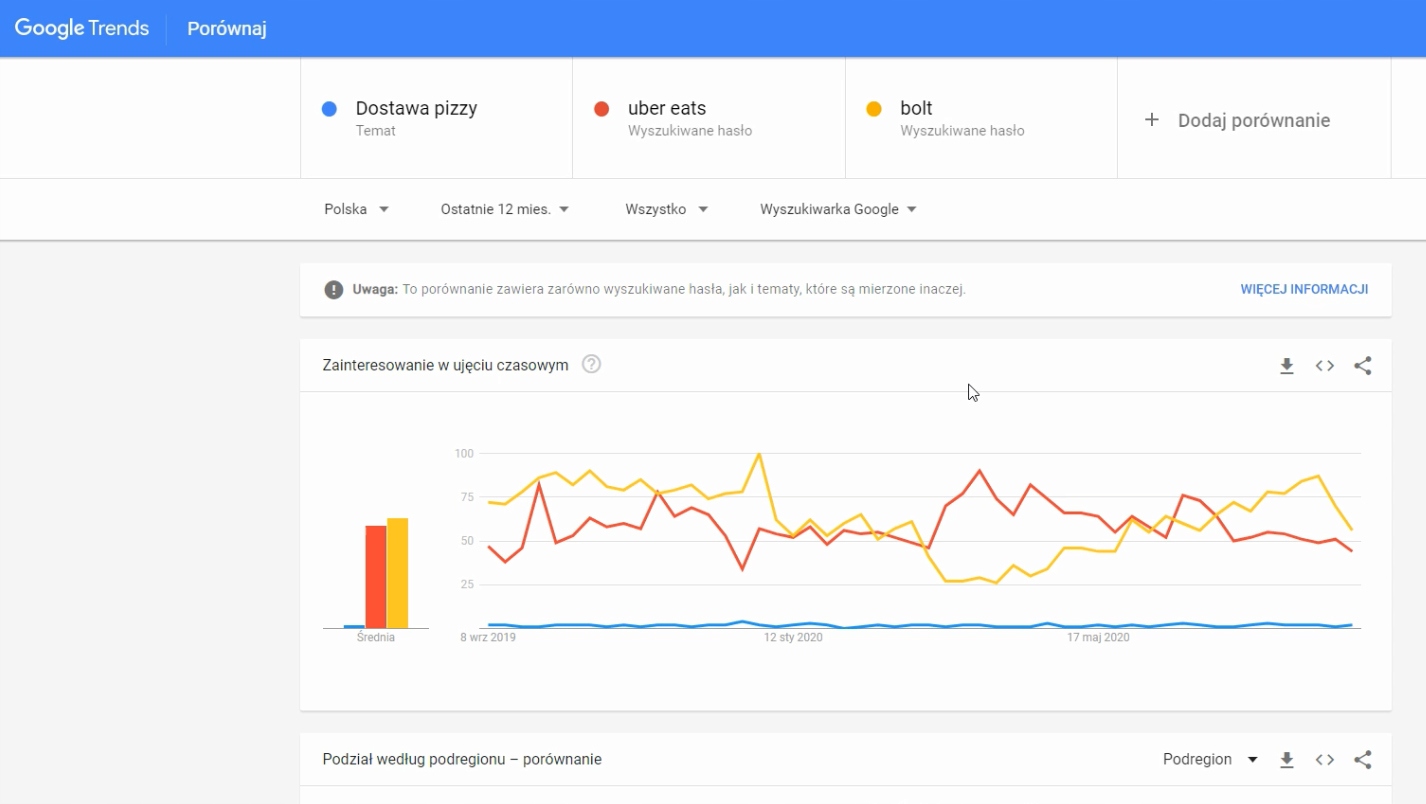Open embed code for subregion comparison
Viewport: 1426px width, 804px height.
1325,760
